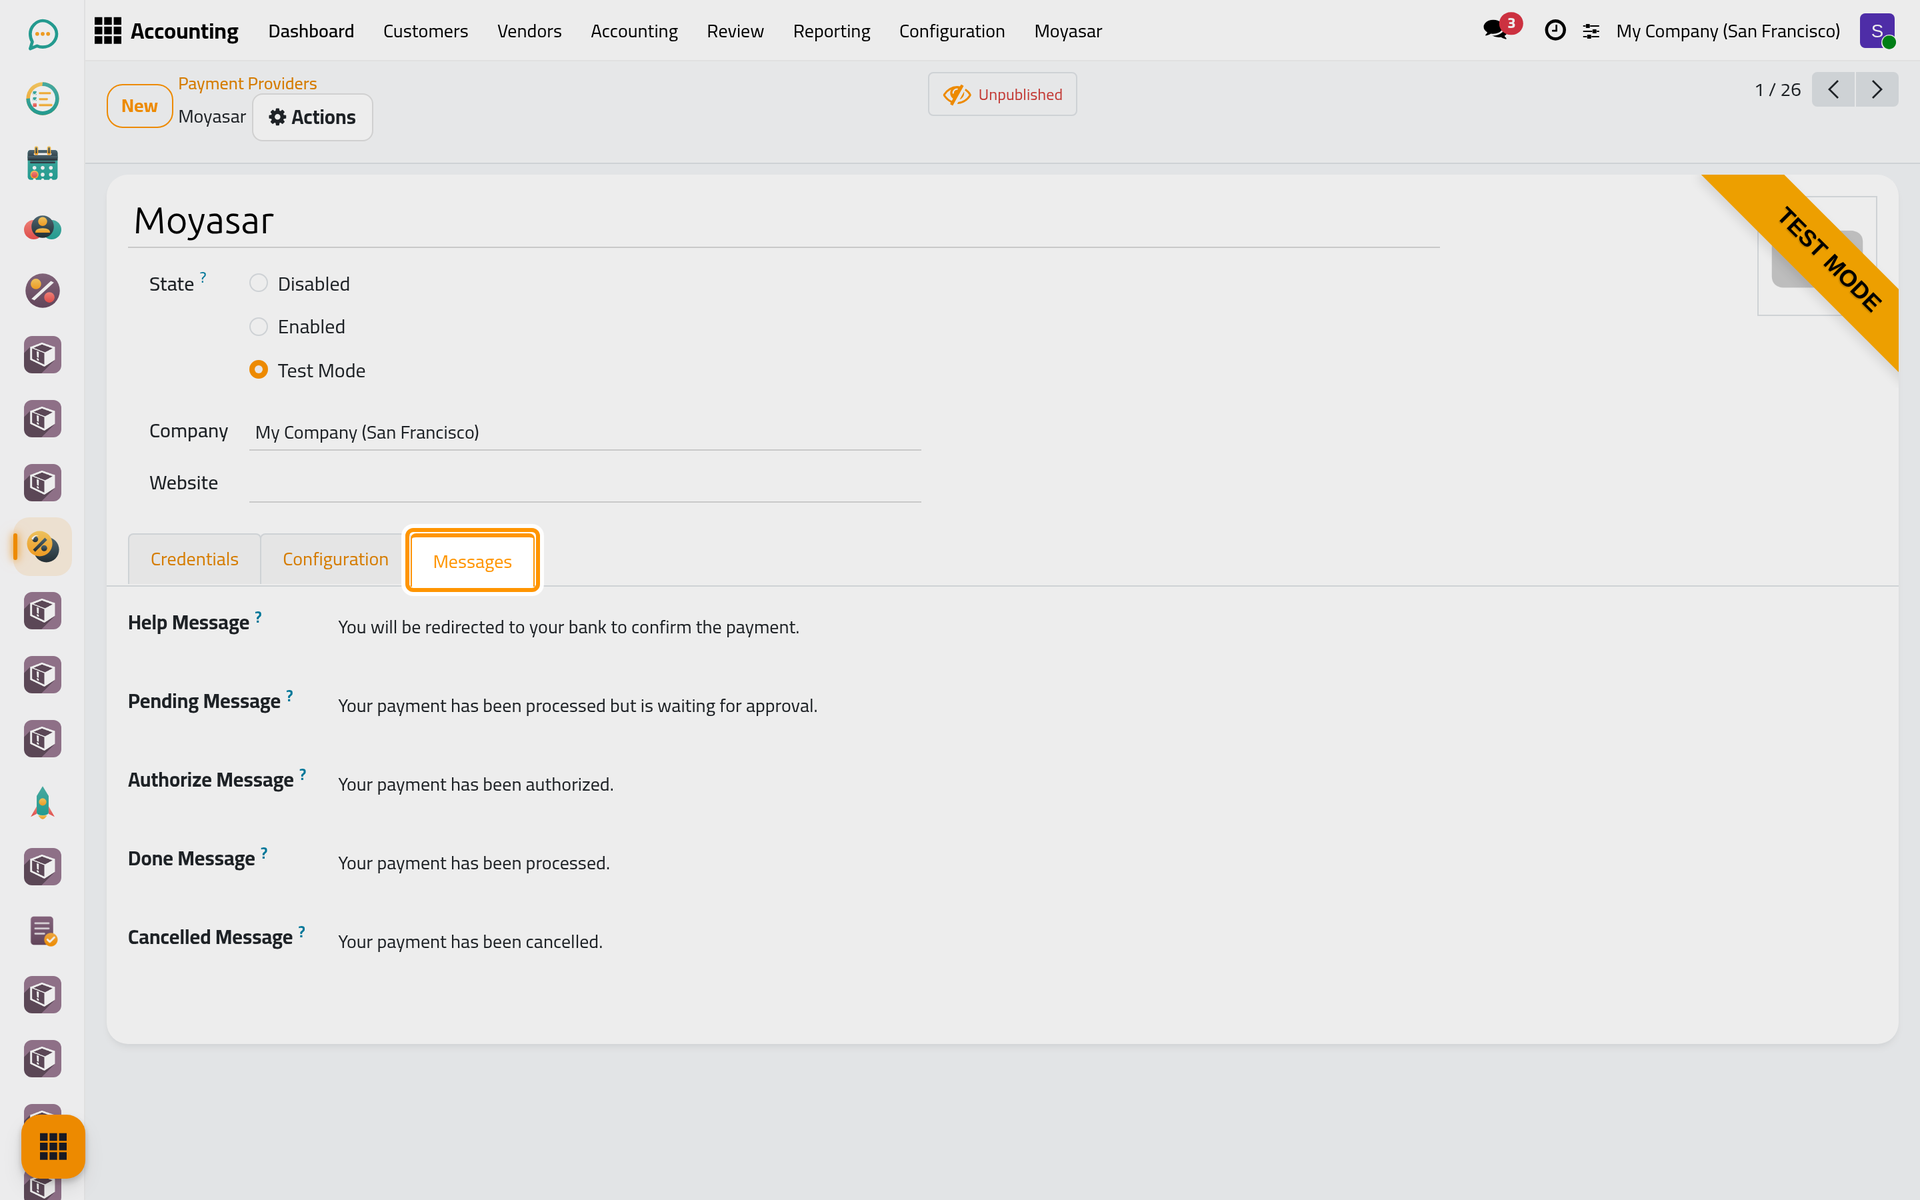Open the user avatar menu
Screen dimensions: 1920x1200
point(1877,31)
